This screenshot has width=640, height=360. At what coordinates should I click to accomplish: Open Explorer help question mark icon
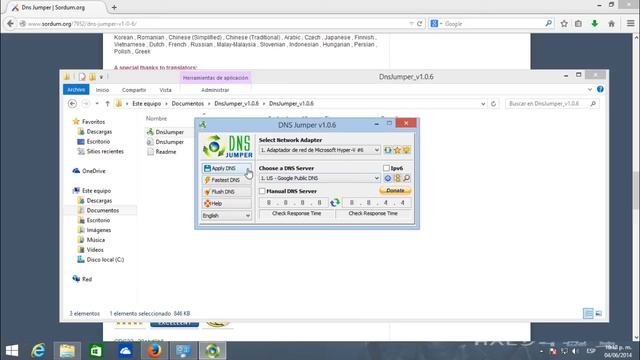pos(600,89)
